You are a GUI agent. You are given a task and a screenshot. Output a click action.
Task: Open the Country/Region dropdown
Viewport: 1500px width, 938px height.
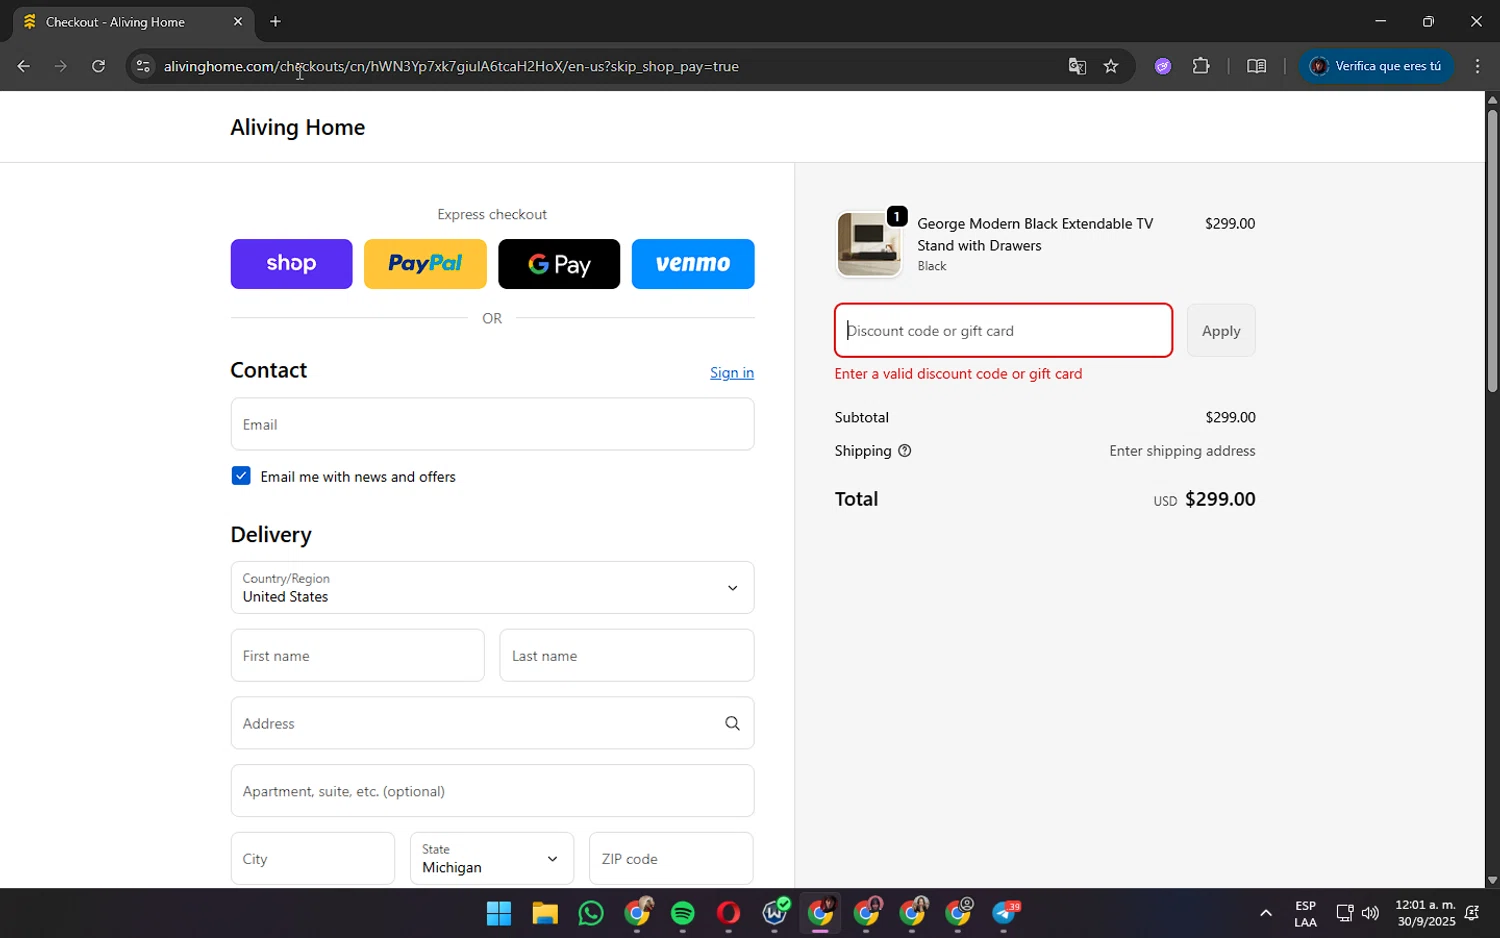click(492, 587)
